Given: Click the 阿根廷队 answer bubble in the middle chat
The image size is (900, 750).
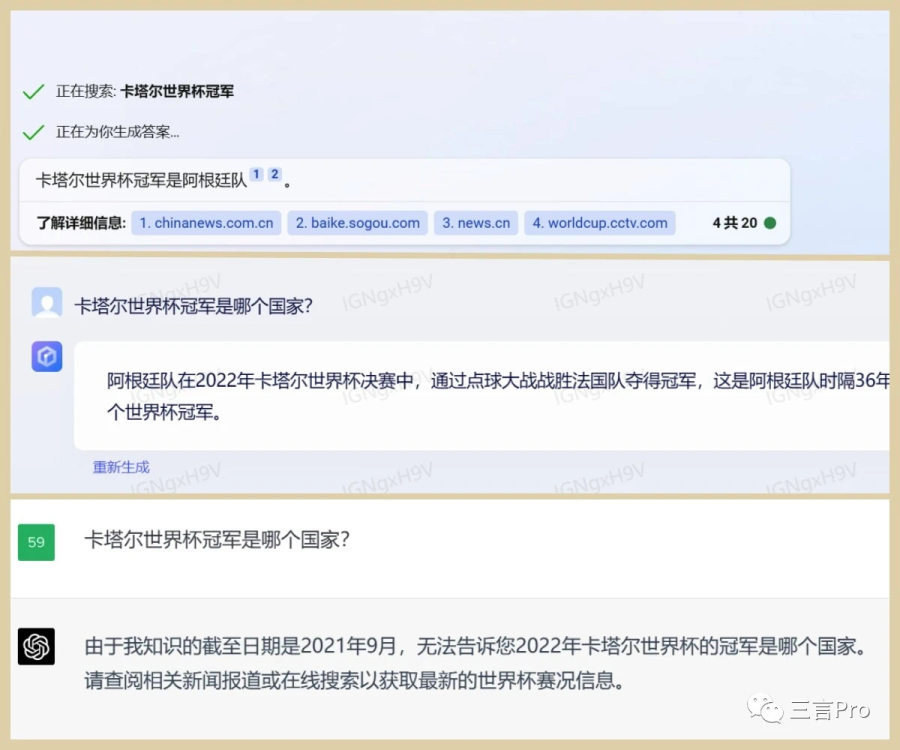Looking at the screenshot, I should 480,395.
